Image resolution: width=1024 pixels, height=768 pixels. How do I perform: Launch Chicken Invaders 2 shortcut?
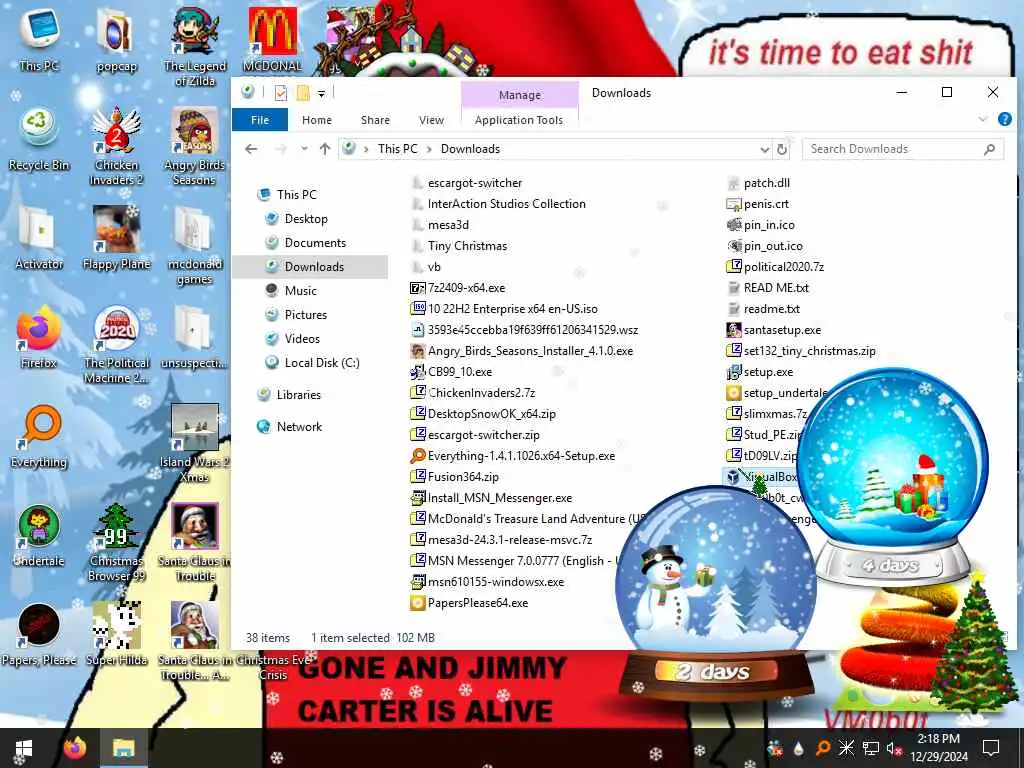116,146
